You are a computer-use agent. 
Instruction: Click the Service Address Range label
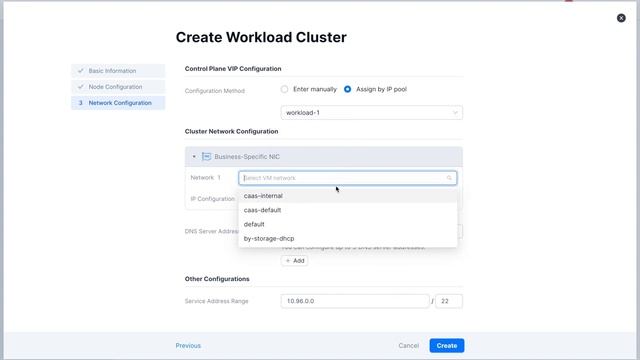point(216,301)
